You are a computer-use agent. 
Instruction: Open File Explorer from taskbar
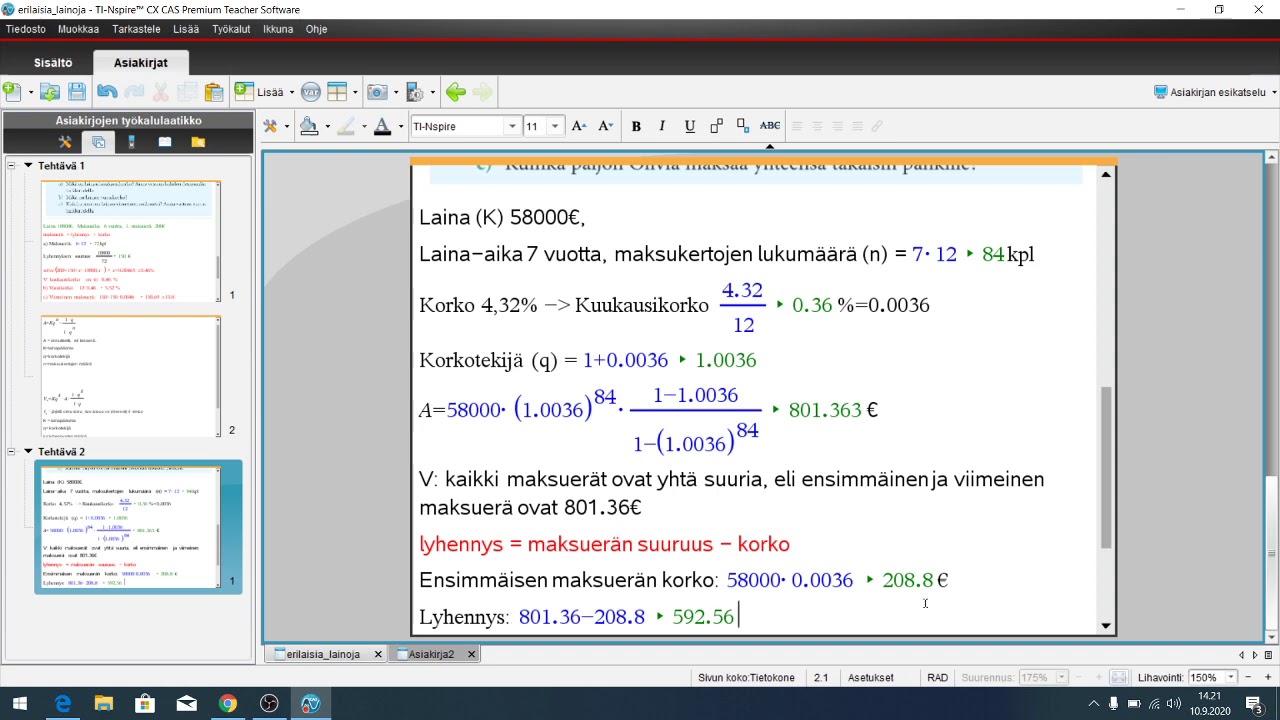coord(104,704)
